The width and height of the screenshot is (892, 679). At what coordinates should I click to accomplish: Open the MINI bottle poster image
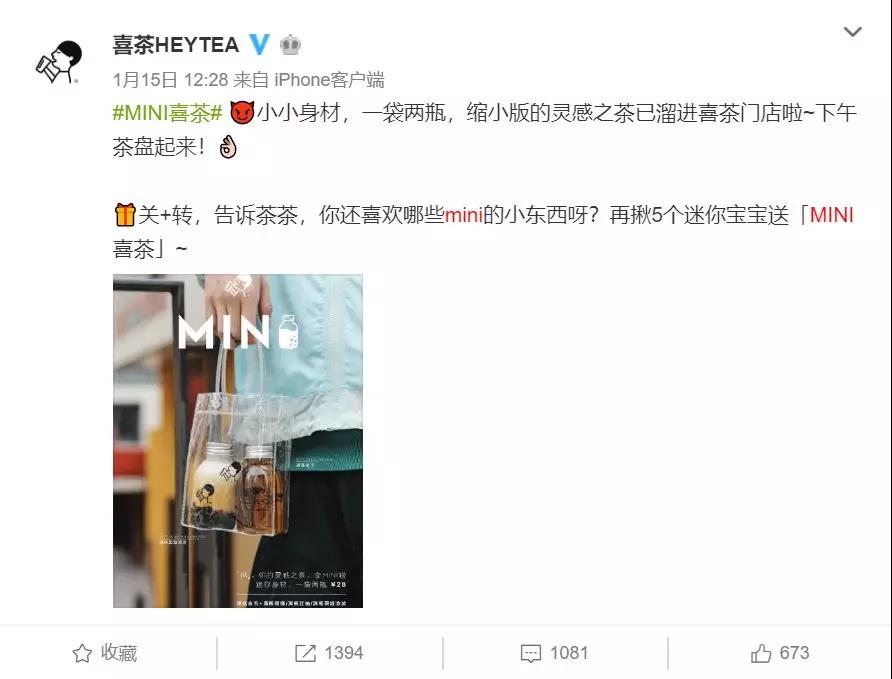pyautogui.click(x=238, y=441)
